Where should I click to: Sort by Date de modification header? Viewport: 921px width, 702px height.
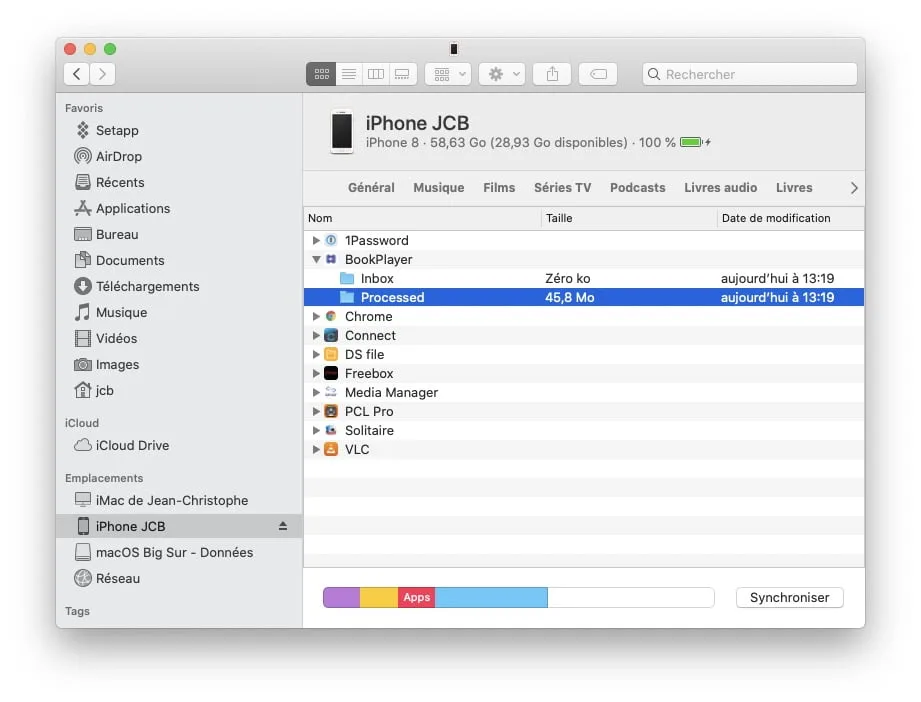(x=791, y=218)
